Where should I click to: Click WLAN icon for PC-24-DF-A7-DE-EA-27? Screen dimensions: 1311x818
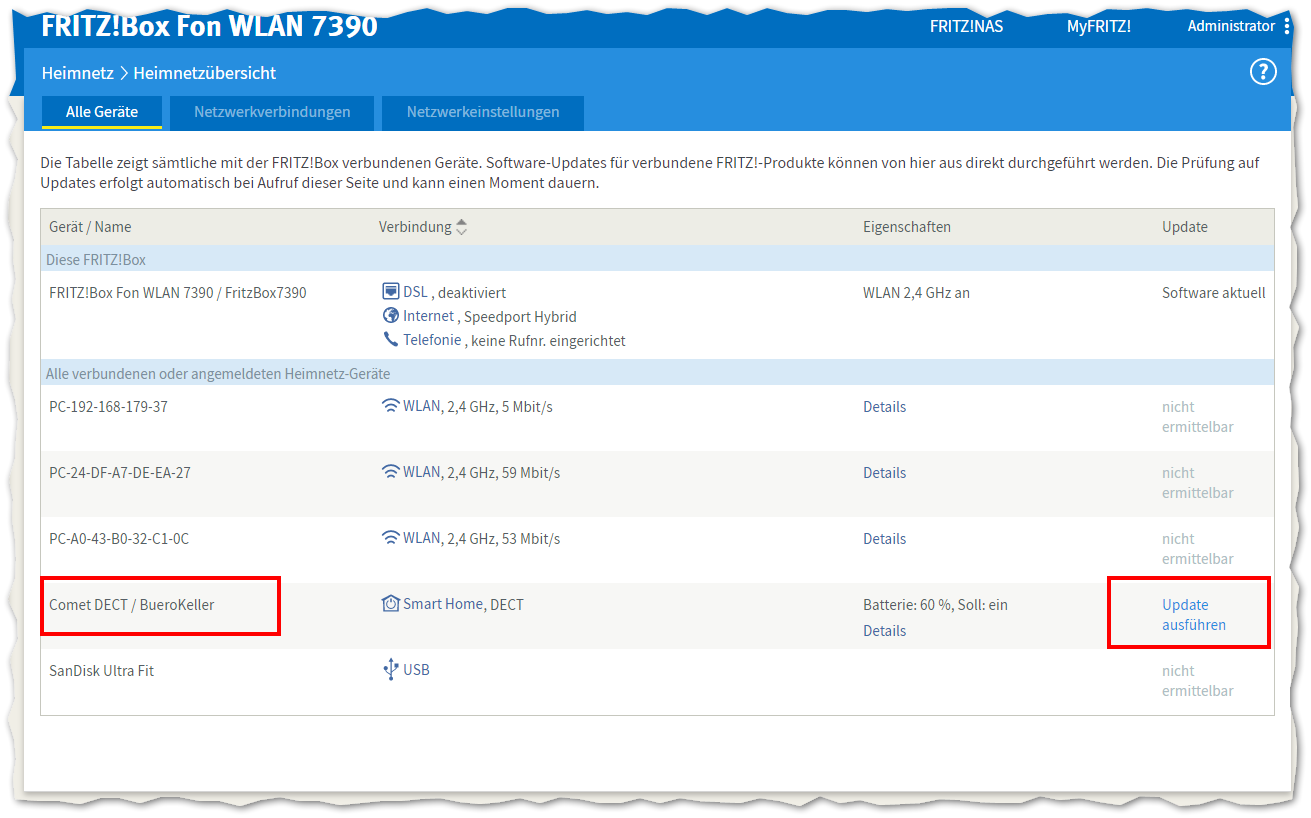coord(391,472)
